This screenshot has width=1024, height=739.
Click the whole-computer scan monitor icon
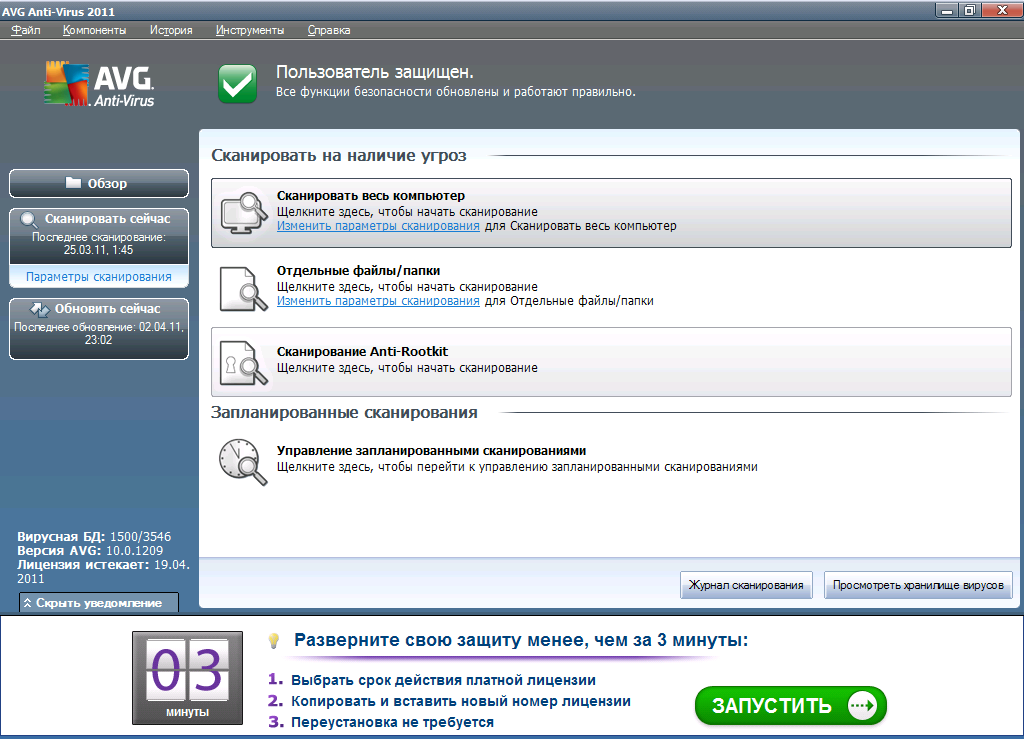point(244,213)
